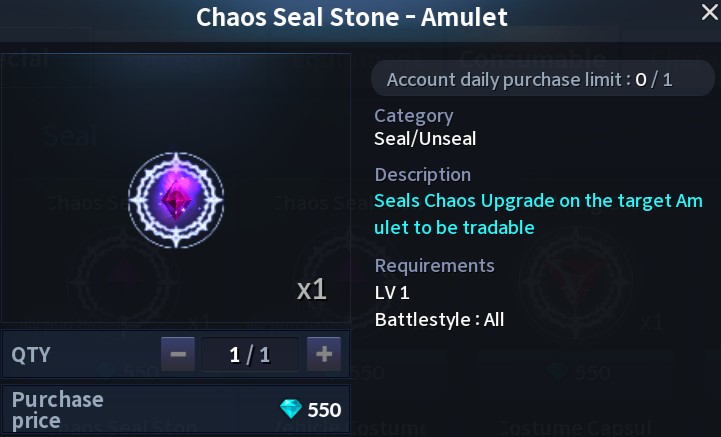This screenshot has height=437, width=721.
Task: Click the LV 1 requirement text
Action: click(x=391, y=293)
